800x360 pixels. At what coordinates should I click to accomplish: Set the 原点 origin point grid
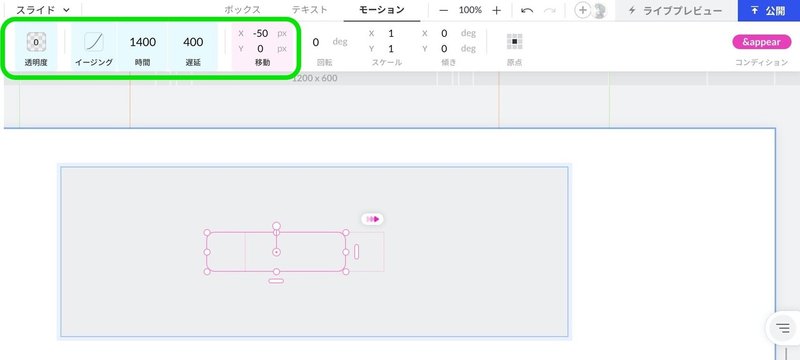514,41
